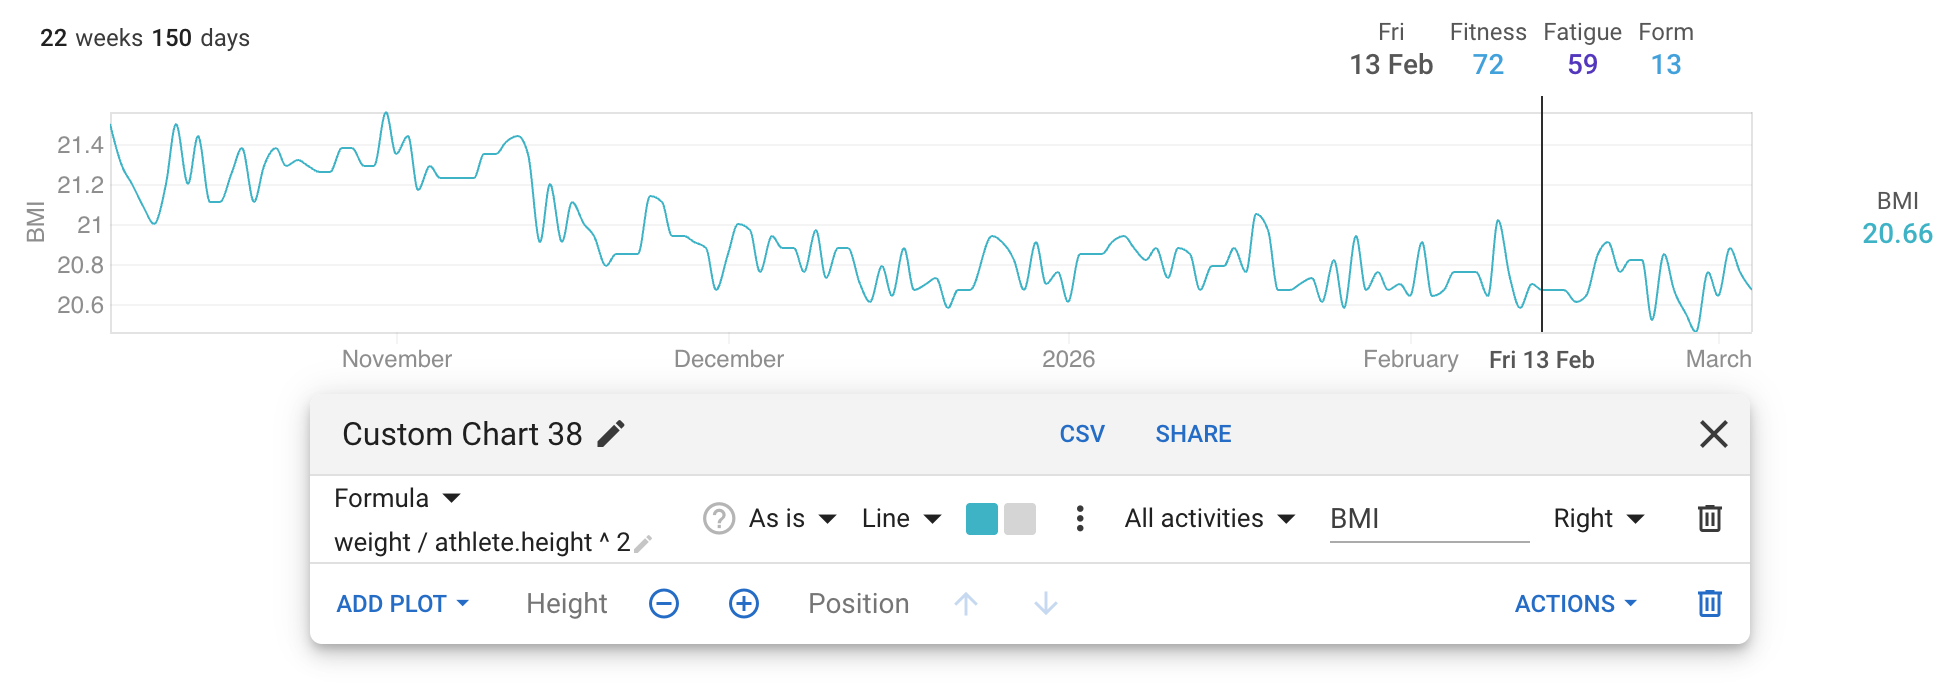
Task: Move plot down using the down arrow
Action: (1044, 603)
